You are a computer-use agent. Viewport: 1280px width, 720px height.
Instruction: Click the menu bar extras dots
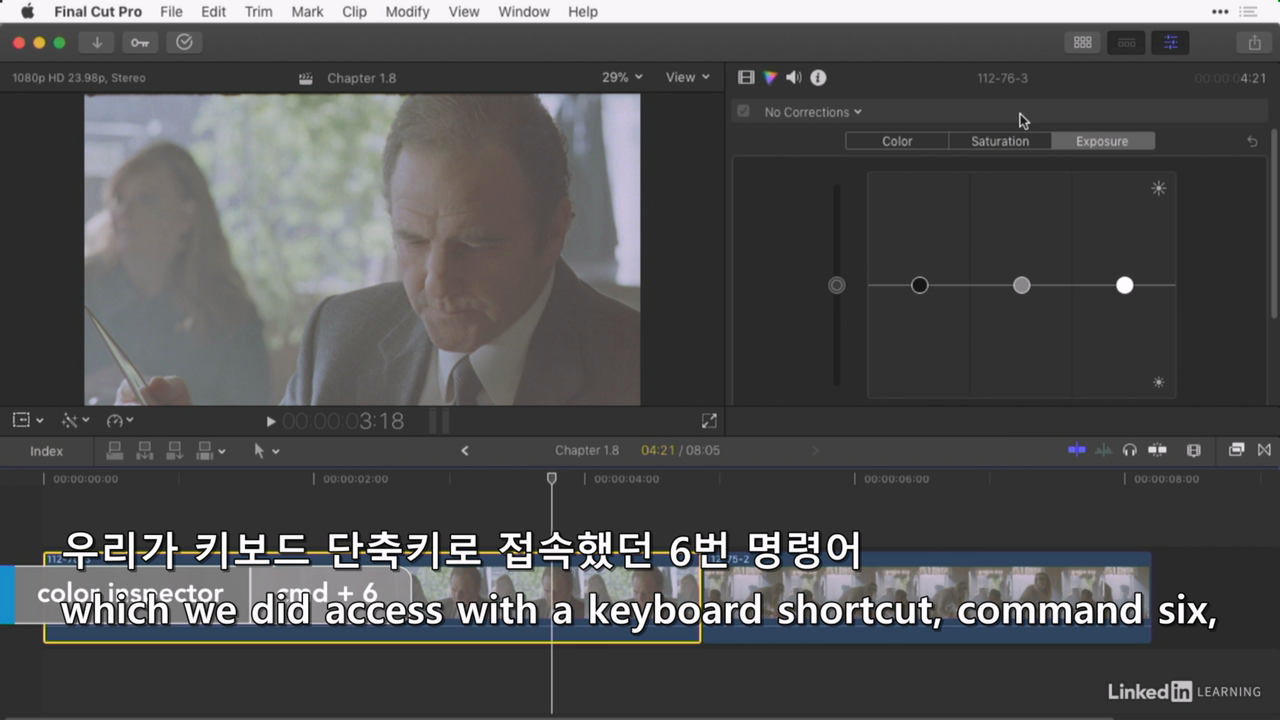1220,12
